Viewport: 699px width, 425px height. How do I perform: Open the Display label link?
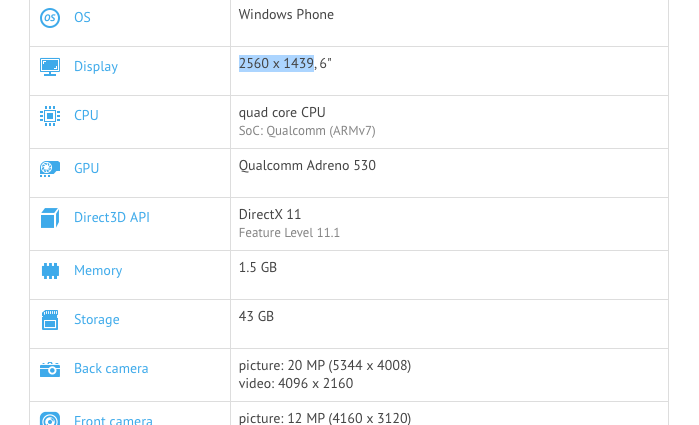coord(96,66)
